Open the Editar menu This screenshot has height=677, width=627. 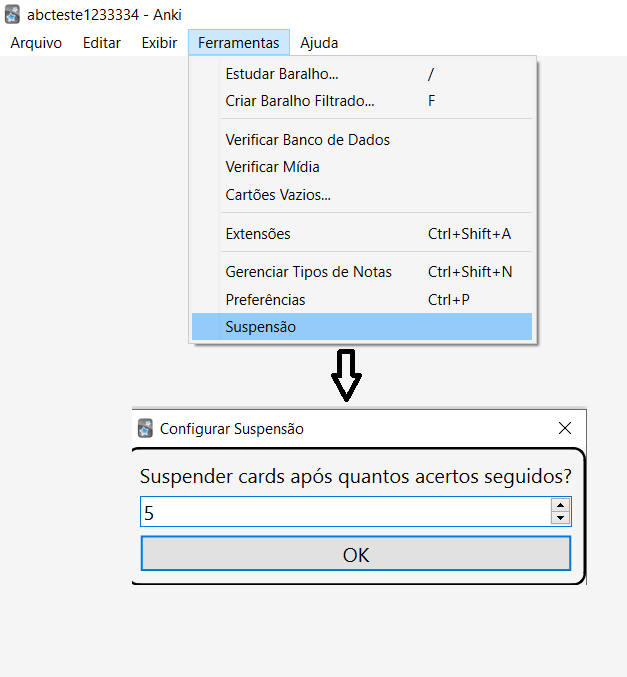102,43
